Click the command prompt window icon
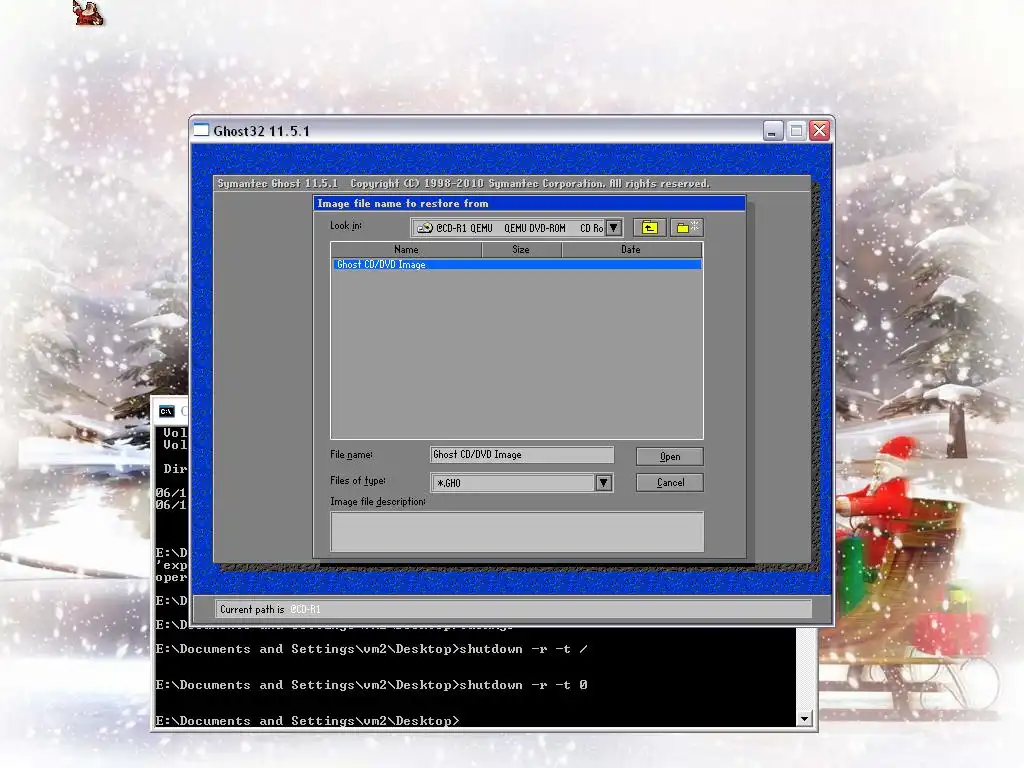The height and width of the screenshot is (768, 1024). [x=167, y=411]
